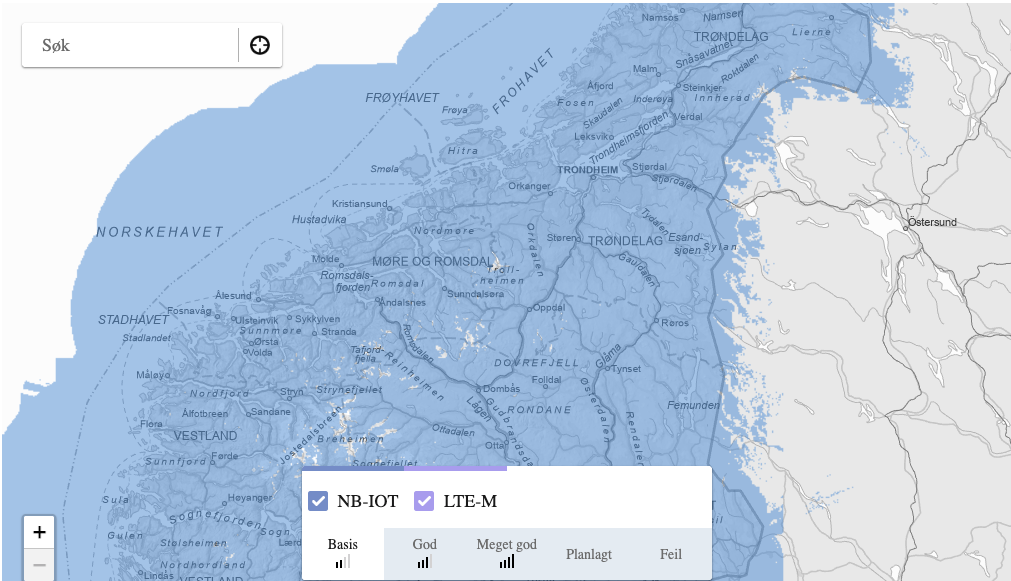Select the God coverage tab
Image resolution: width=1011 pixels, height=581 pixels.
pyautogui.click(x=424, y=553)
